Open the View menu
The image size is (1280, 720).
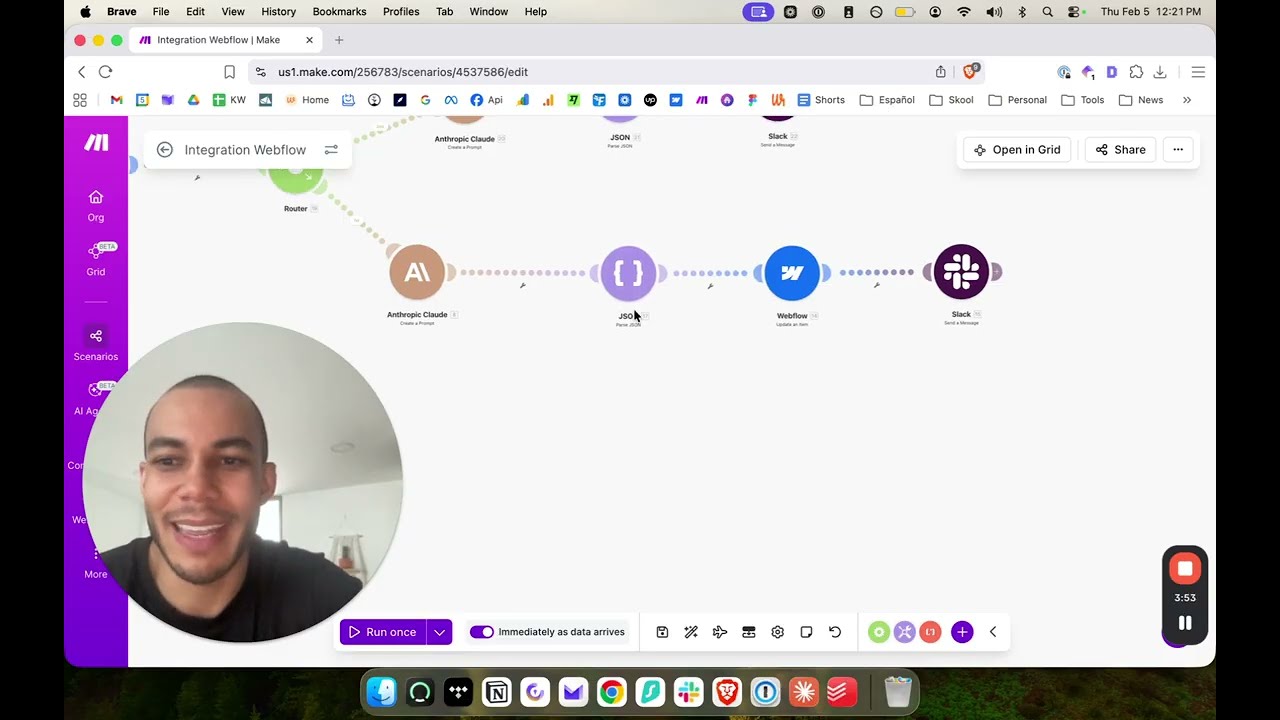tap(233, 12)
